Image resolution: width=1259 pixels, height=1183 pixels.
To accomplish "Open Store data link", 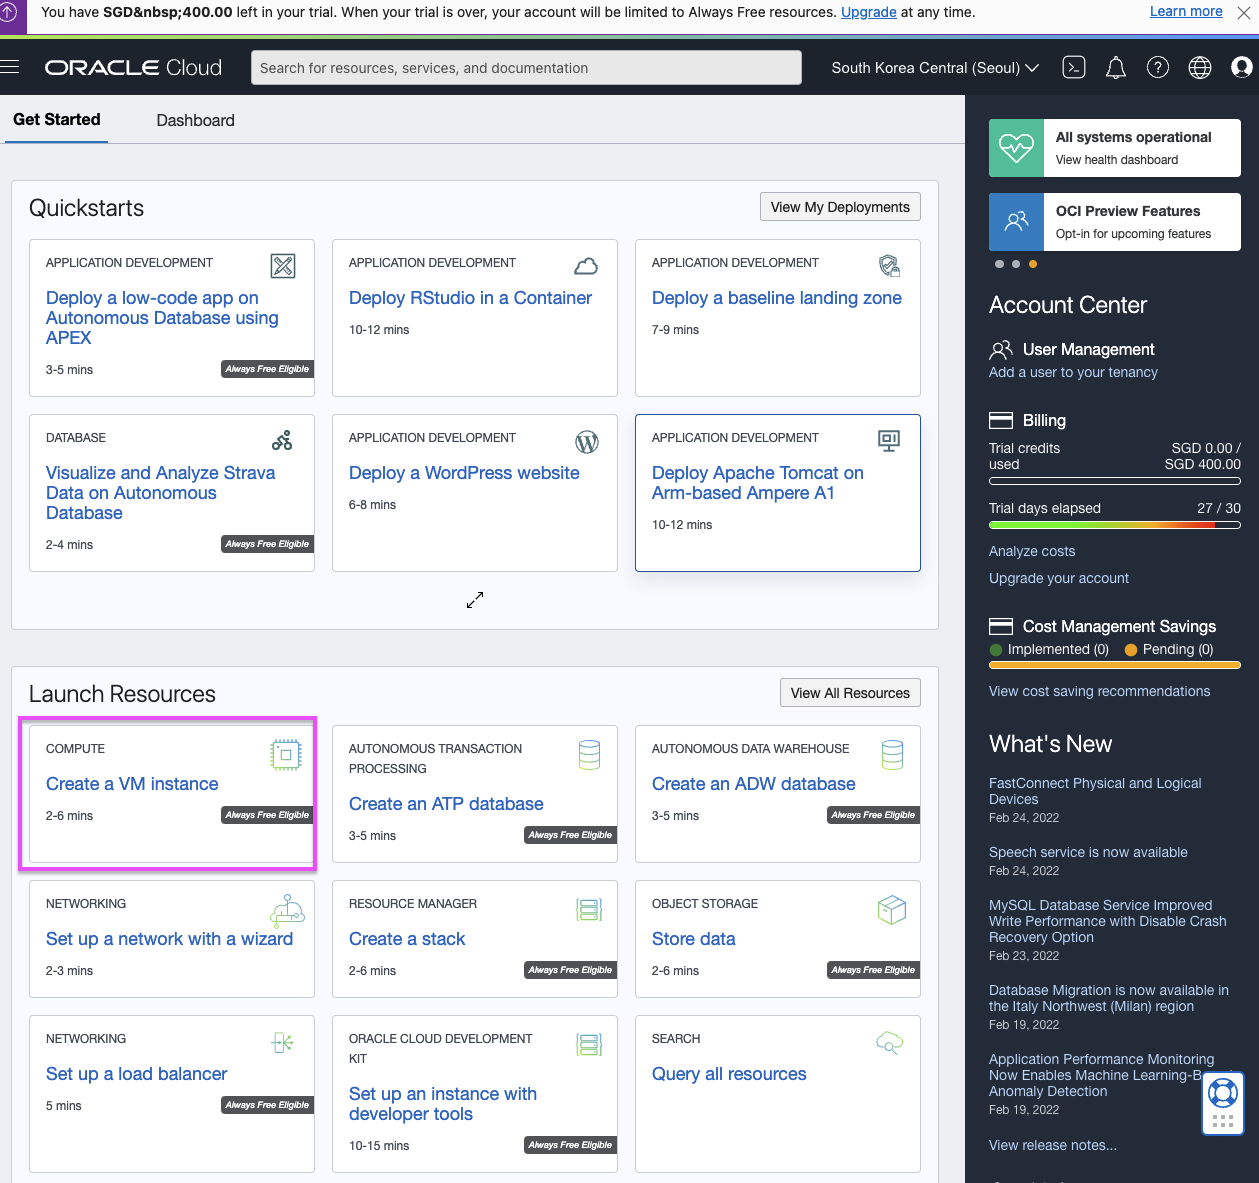I will click(694, 939).
